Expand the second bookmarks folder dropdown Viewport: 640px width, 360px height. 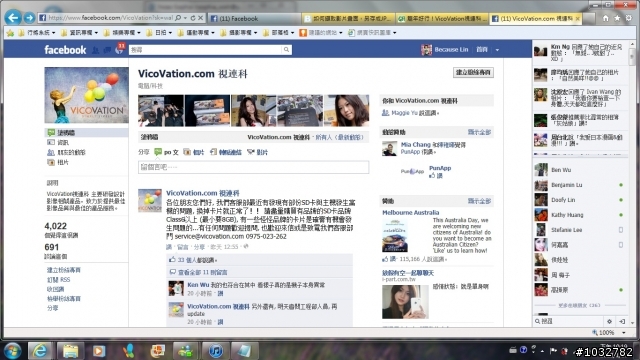tap(96, 33)
